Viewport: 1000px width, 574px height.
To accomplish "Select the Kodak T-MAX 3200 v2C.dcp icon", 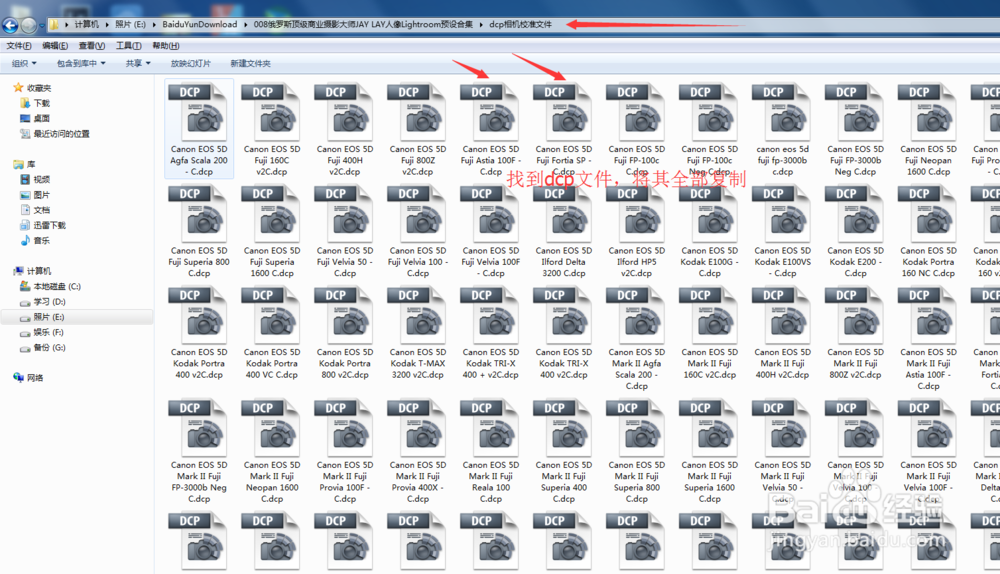I will (416, 315).
